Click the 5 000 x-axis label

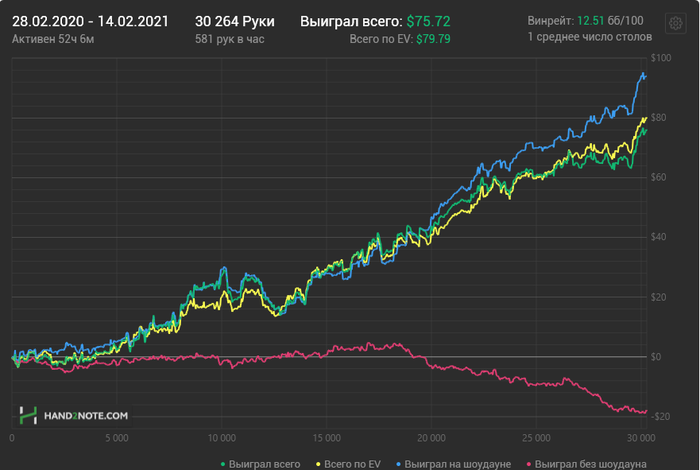[117, 438]
